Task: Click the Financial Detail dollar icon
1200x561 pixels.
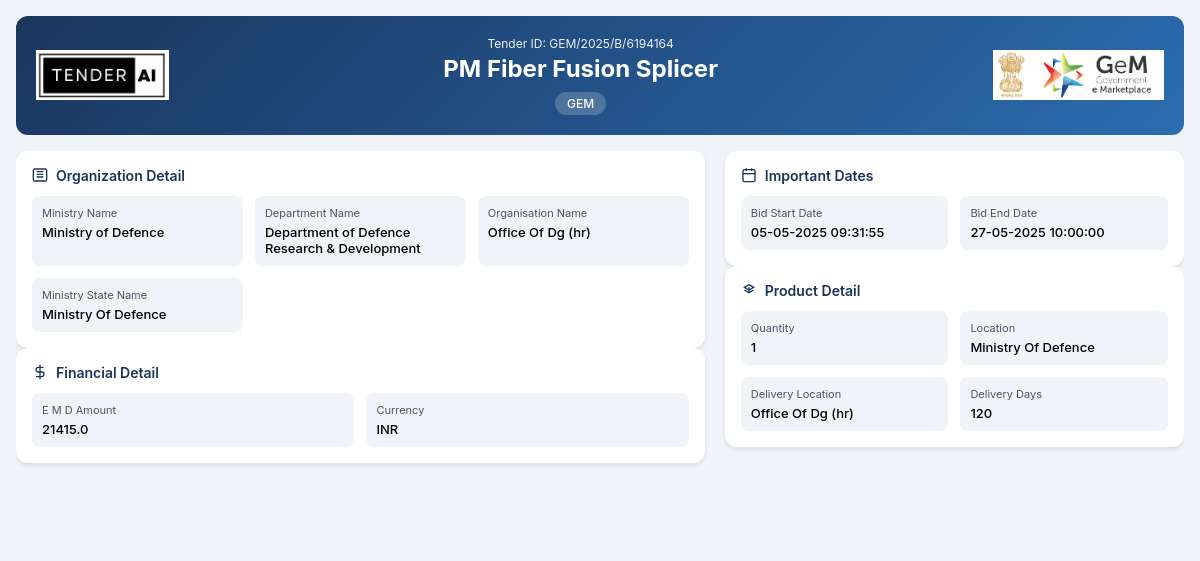Action: (x=40, y=372)
